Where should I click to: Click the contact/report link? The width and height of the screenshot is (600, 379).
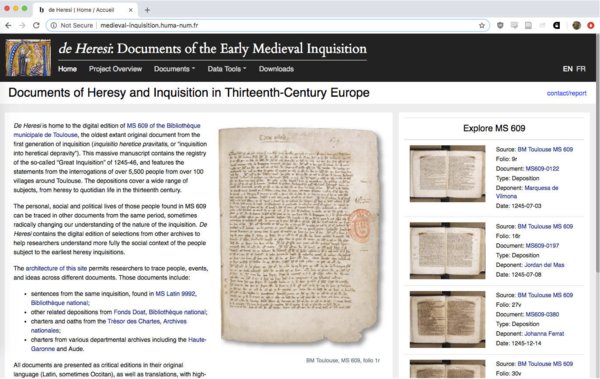pos(566,93)
